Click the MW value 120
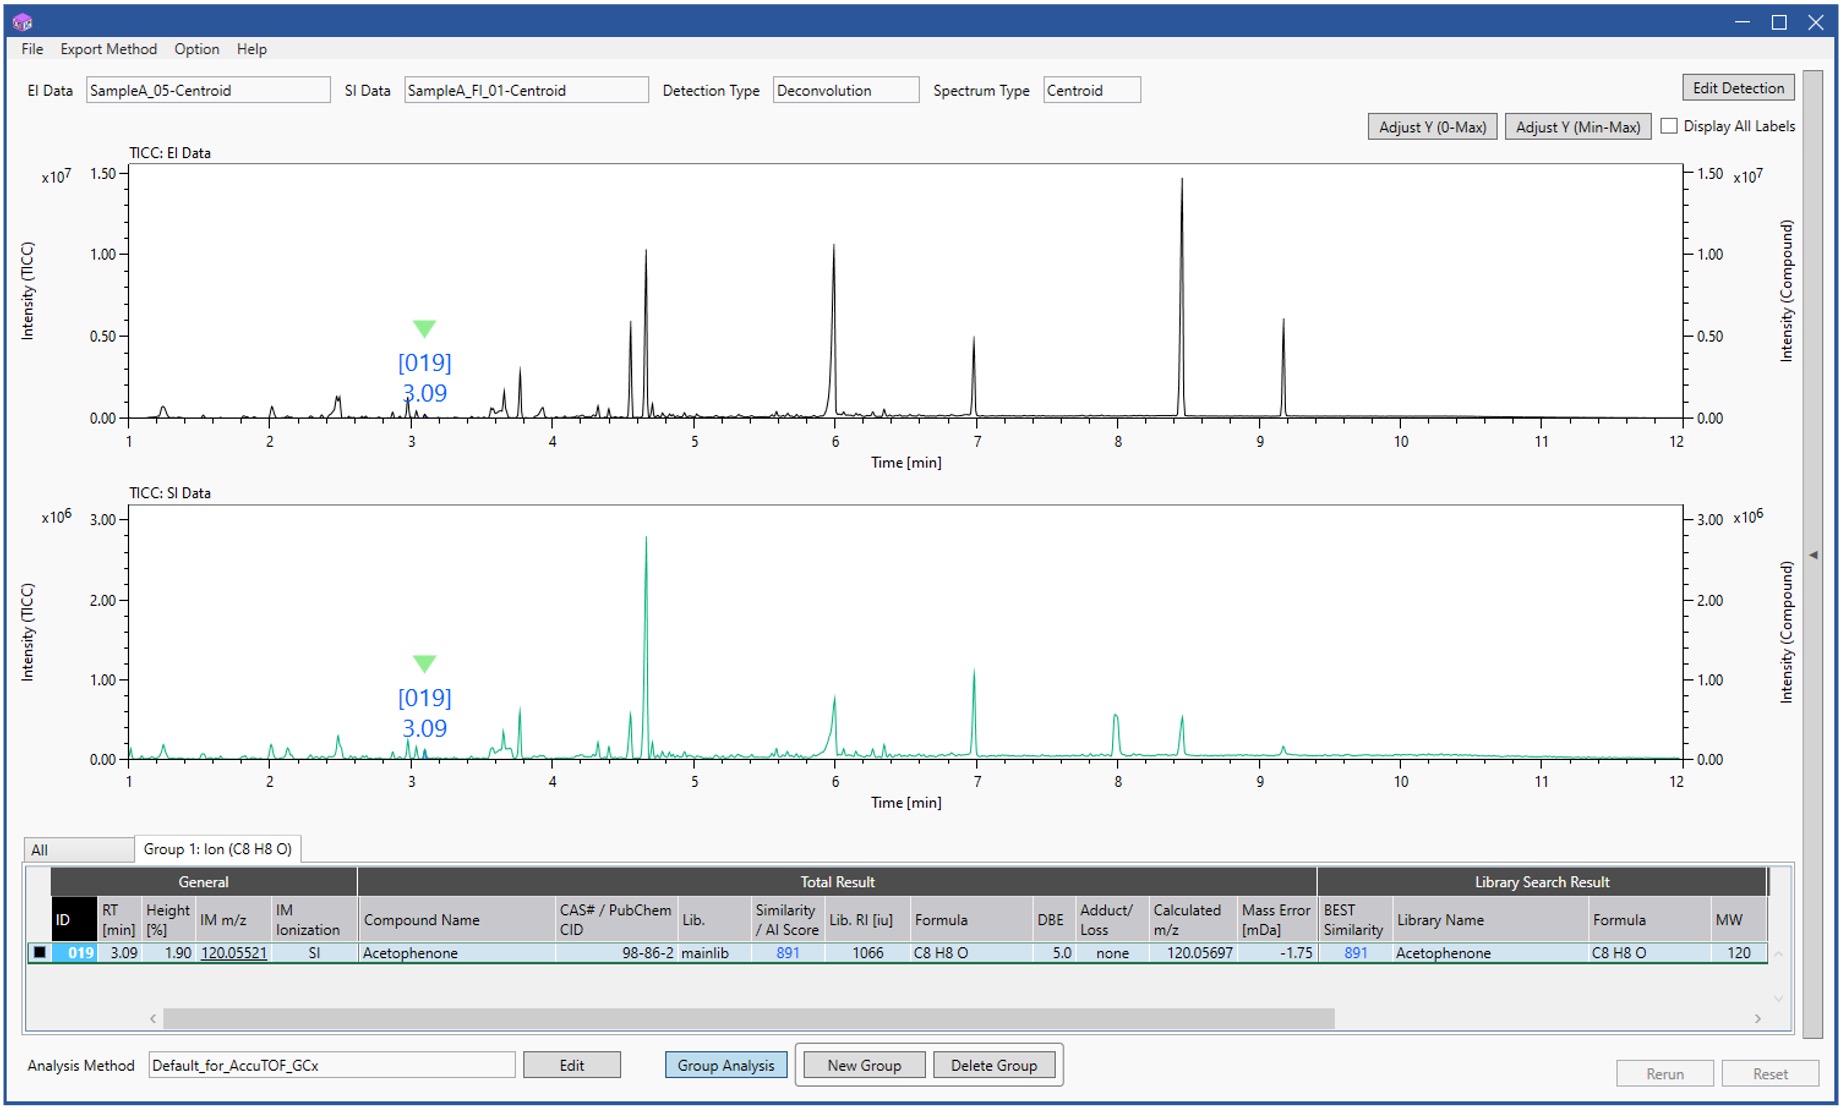 (x=1739, y=953)
